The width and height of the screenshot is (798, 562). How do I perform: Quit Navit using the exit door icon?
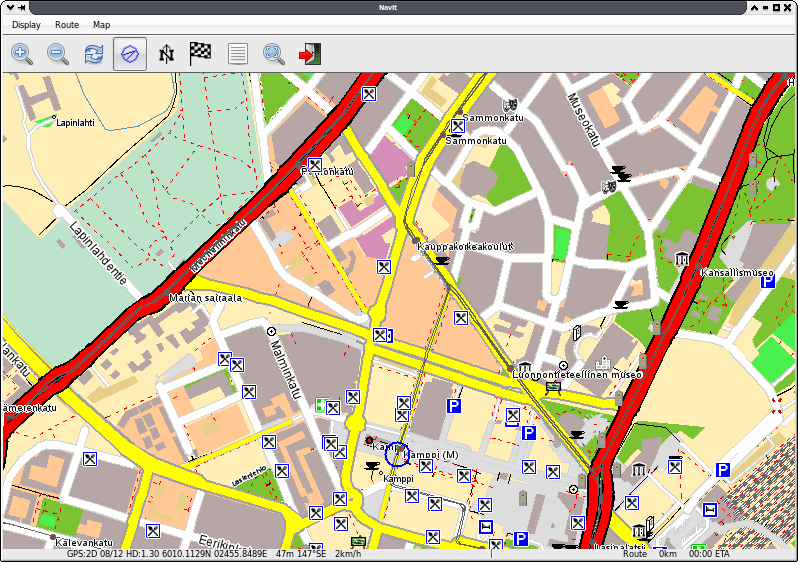310,54
